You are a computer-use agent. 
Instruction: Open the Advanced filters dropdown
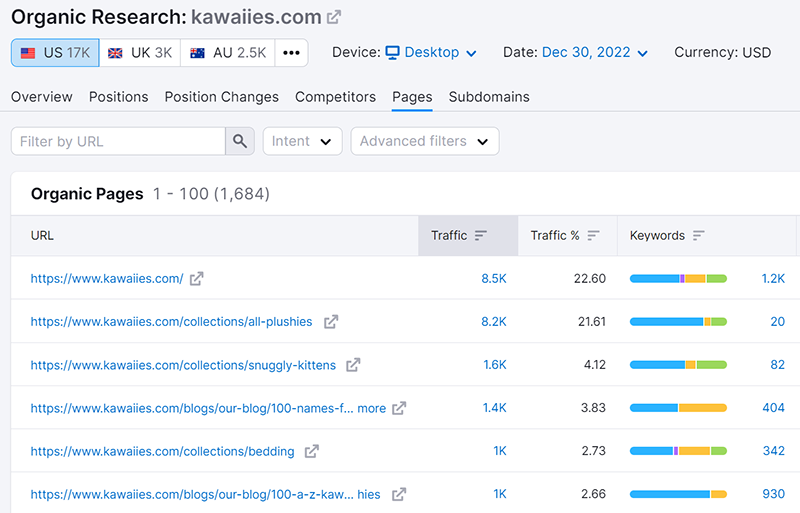[x=424, y=141]
